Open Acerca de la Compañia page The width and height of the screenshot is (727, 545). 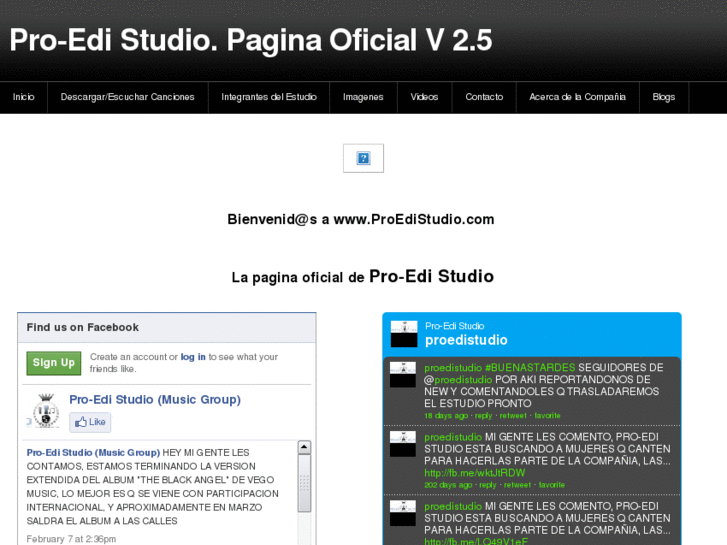click(x=578, y=97)
